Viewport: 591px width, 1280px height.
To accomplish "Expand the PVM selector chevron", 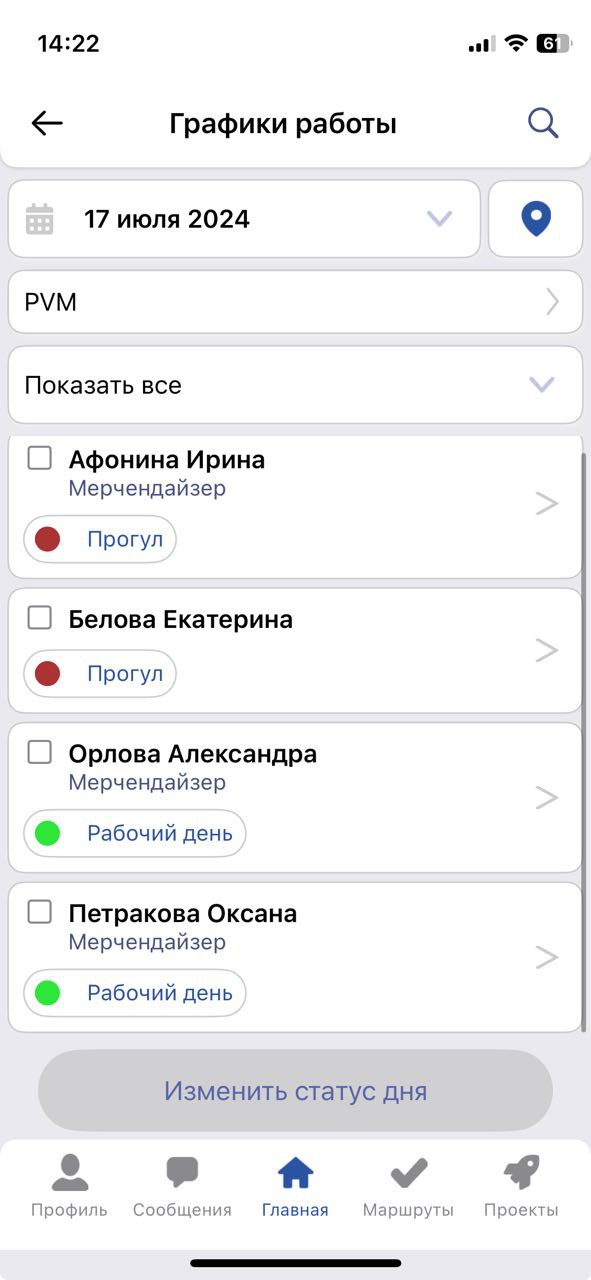I will pos(552,301).
